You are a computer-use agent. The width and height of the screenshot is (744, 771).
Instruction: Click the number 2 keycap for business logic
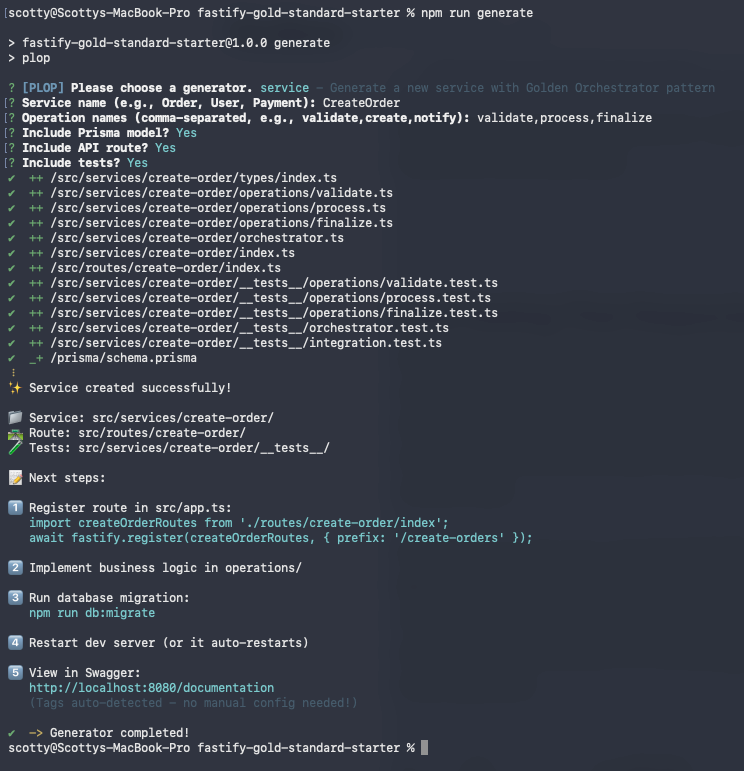coord(14,568)
